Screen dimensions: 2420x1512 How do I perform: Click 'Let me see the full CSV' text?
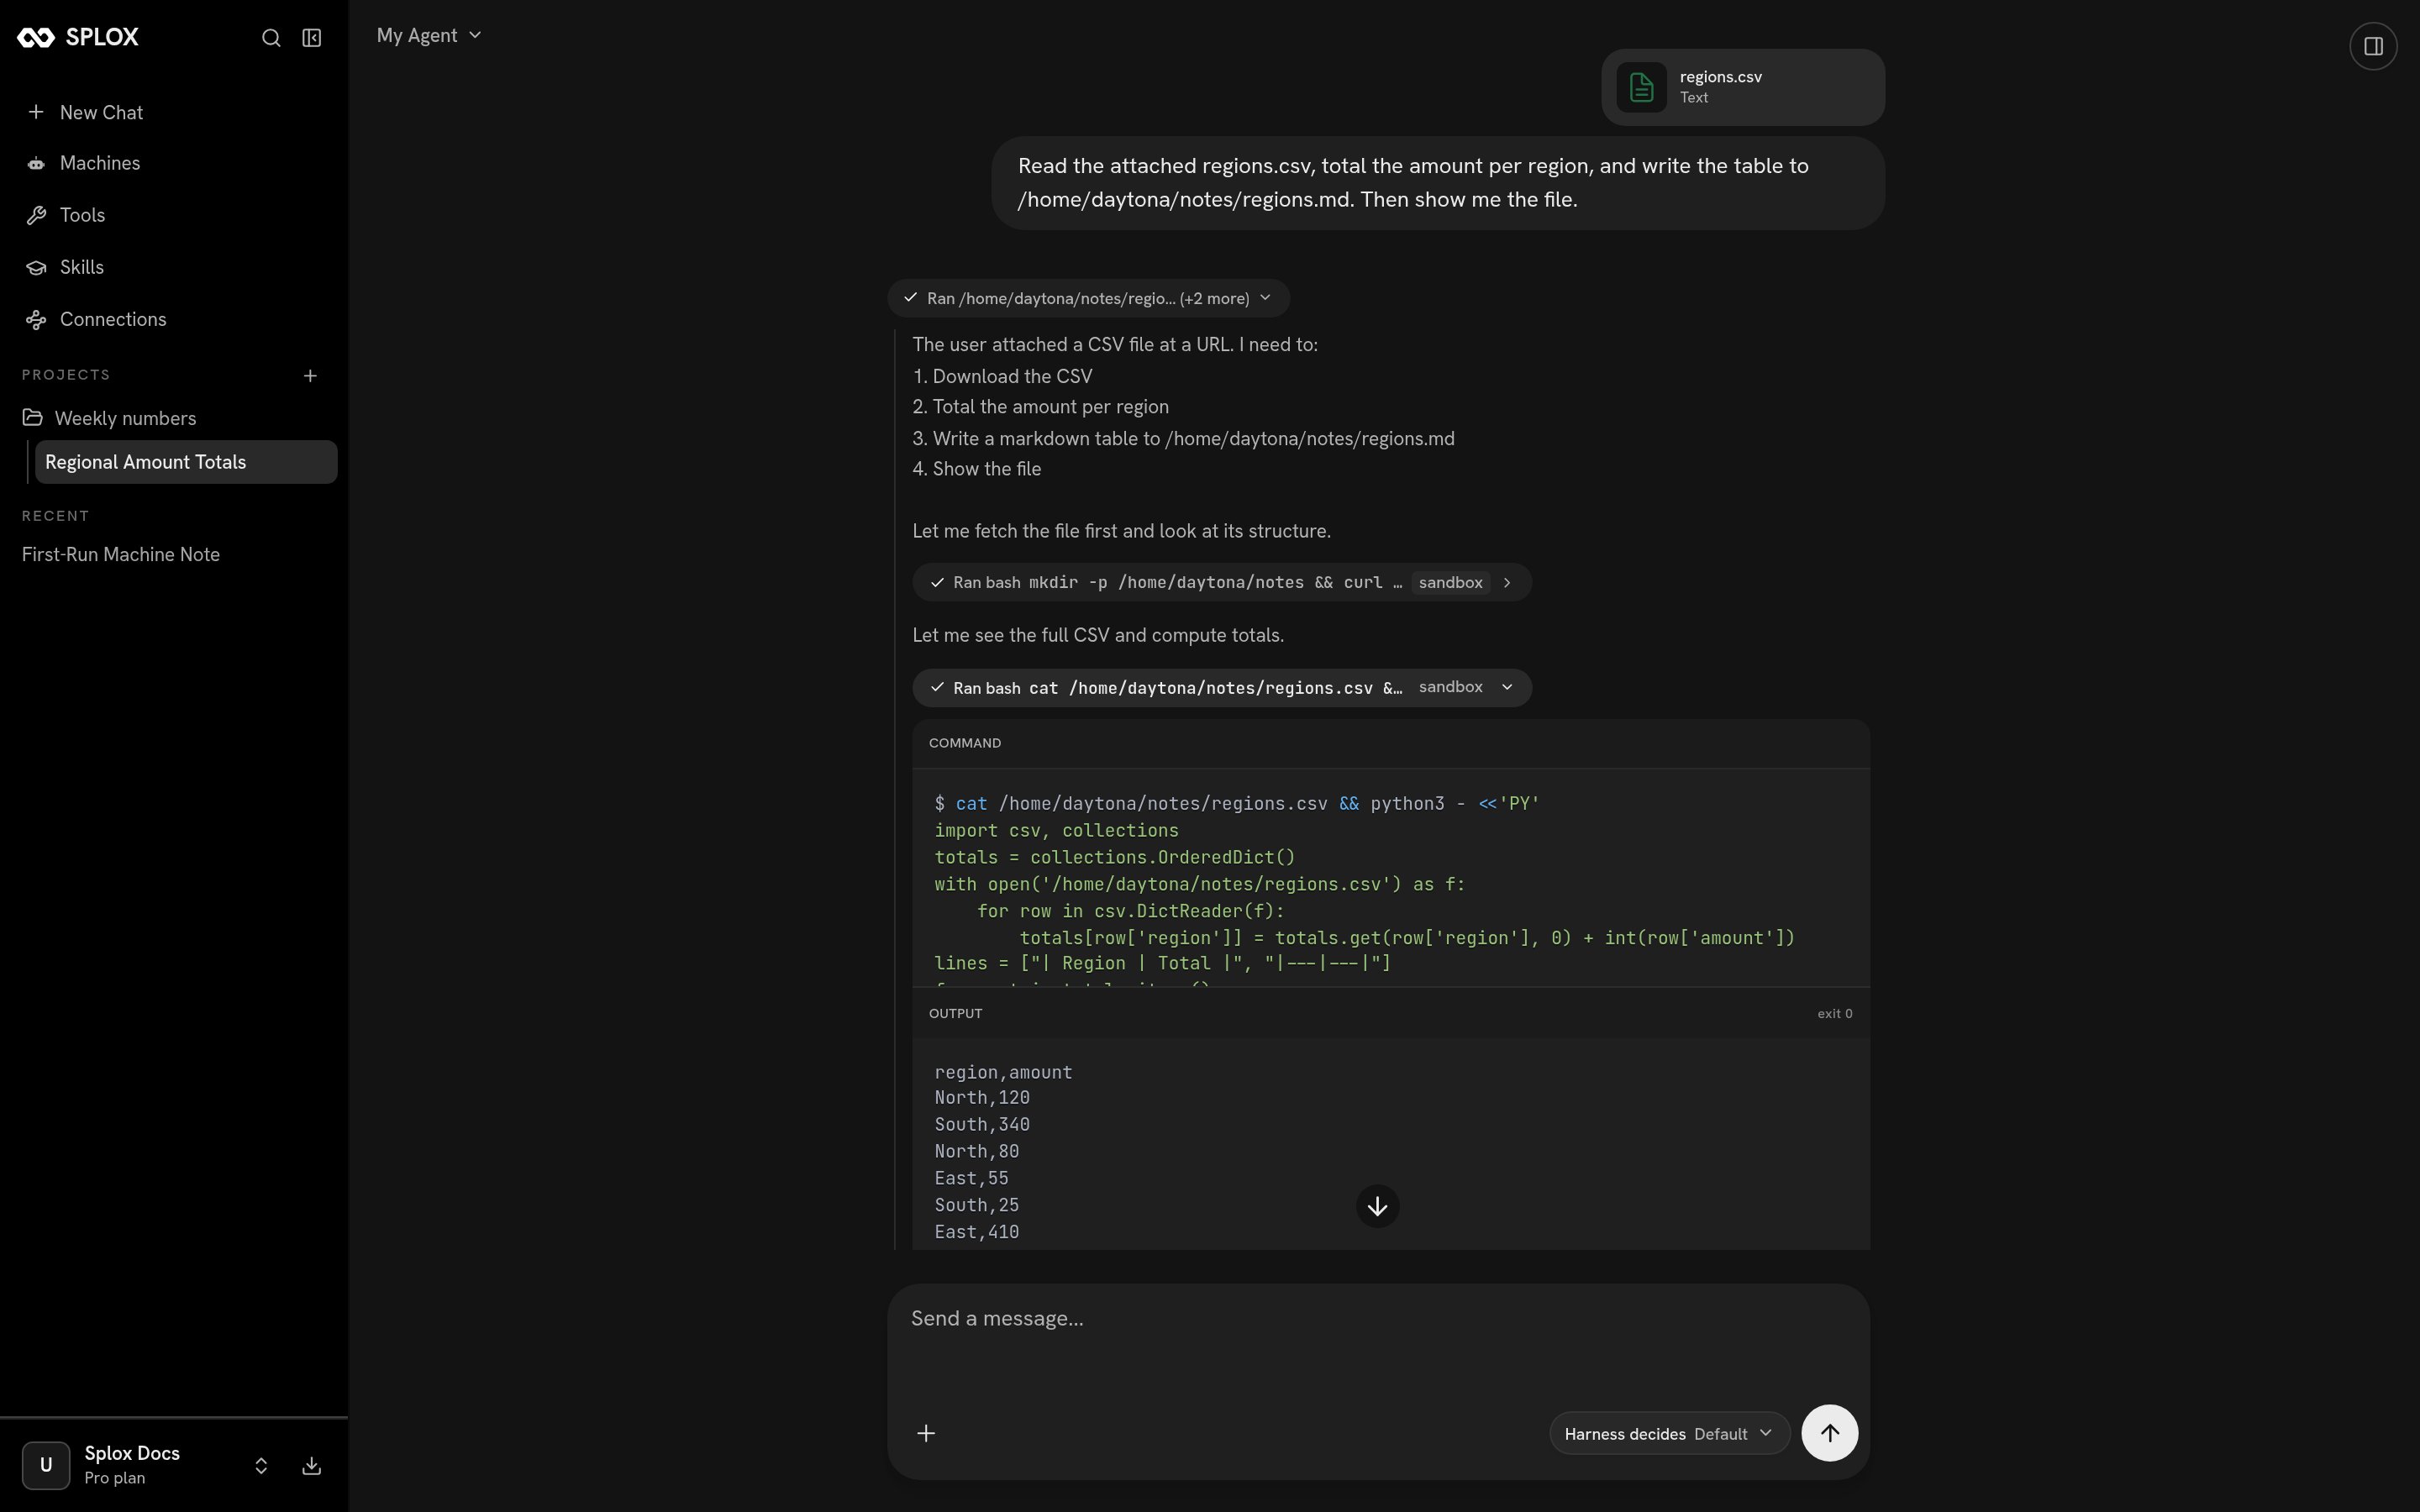pyautogui.click(x=1098, y=635)
